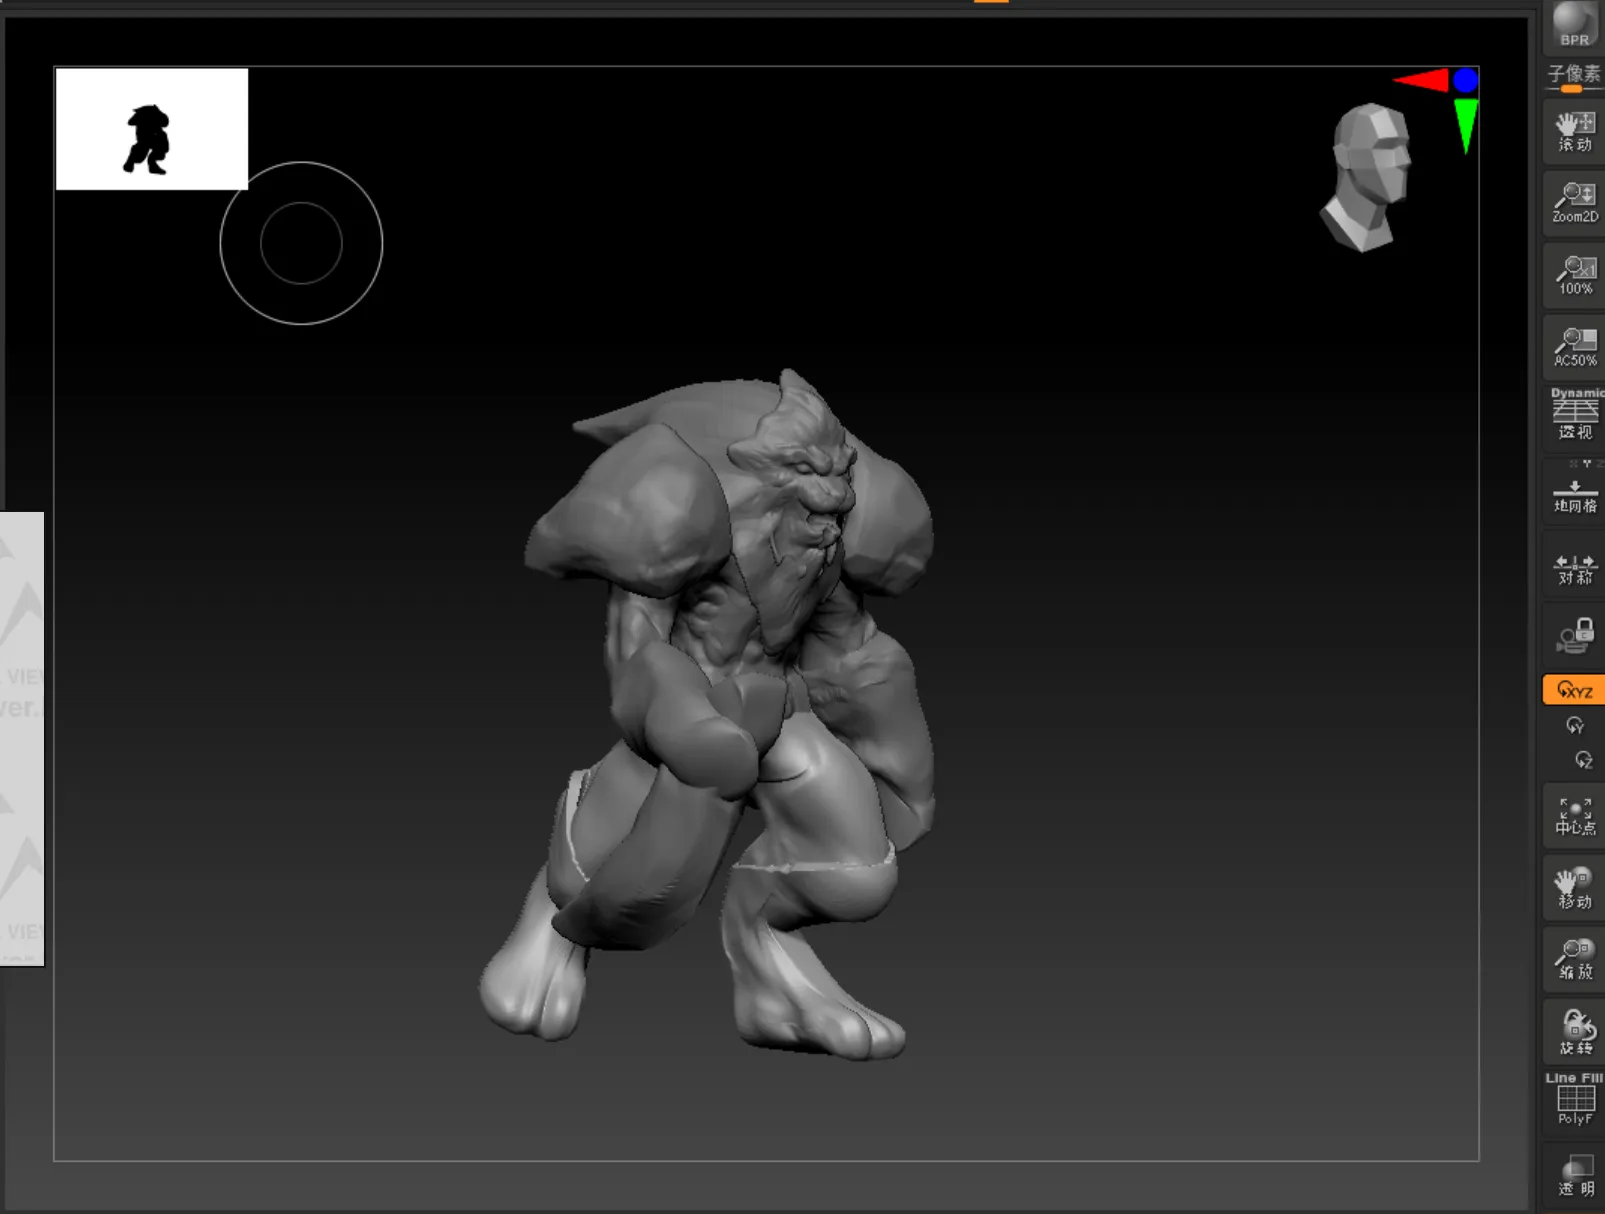Viewport: 1605px width, 1214px height.
Task: Toggle the camera lock icon
Action: pyautogui.click(x=1574, y=635)
